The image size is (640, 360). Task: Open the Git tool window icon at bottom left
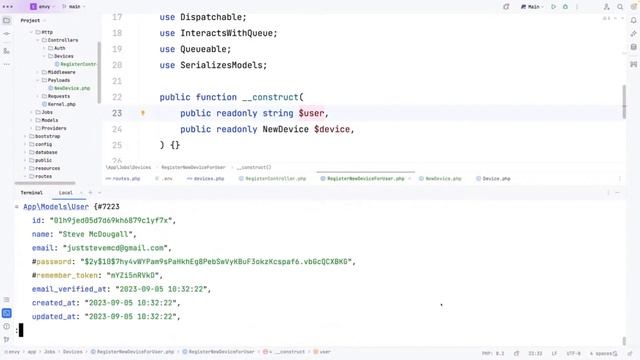pos(7,340)
